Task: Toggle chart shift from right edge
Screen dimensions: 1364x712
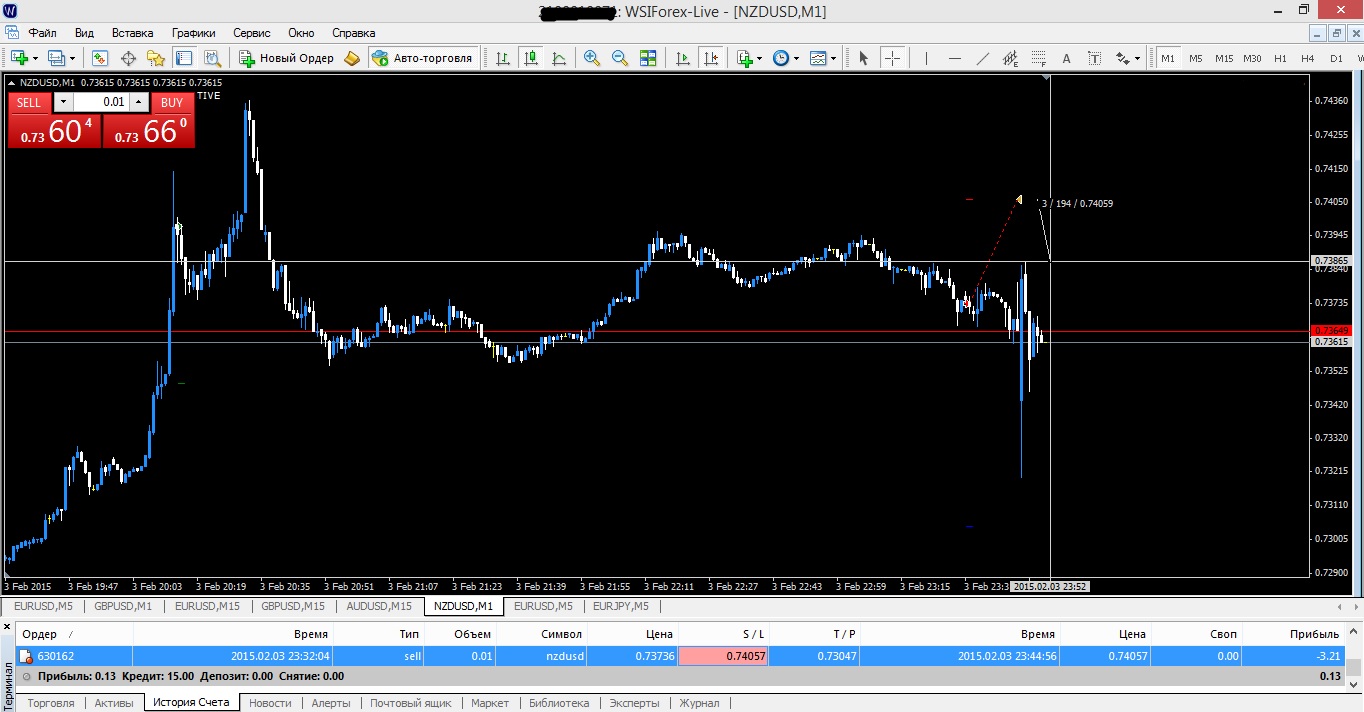Action: pos(711,58)
